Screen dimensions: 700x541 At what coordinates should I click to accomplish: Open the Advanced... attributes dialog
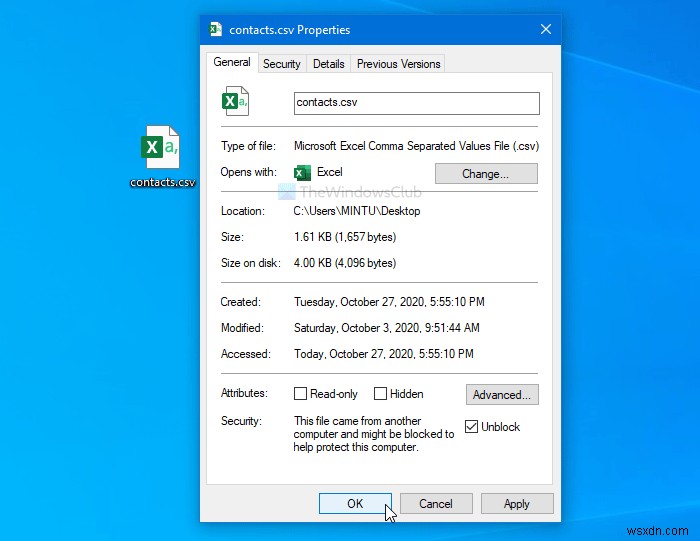pyautogui.click(x=502, y=394)
